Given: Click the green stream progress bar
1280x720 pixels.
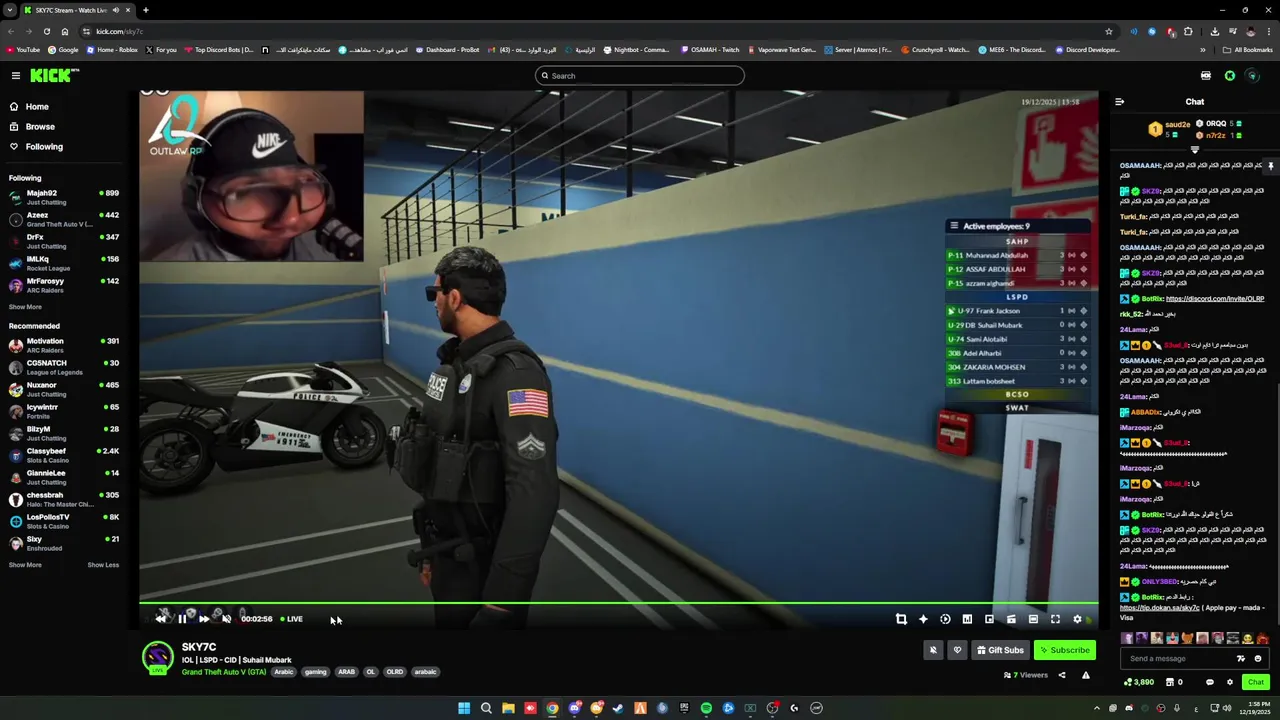Looking at the screenshot, I should pos(618,603).
